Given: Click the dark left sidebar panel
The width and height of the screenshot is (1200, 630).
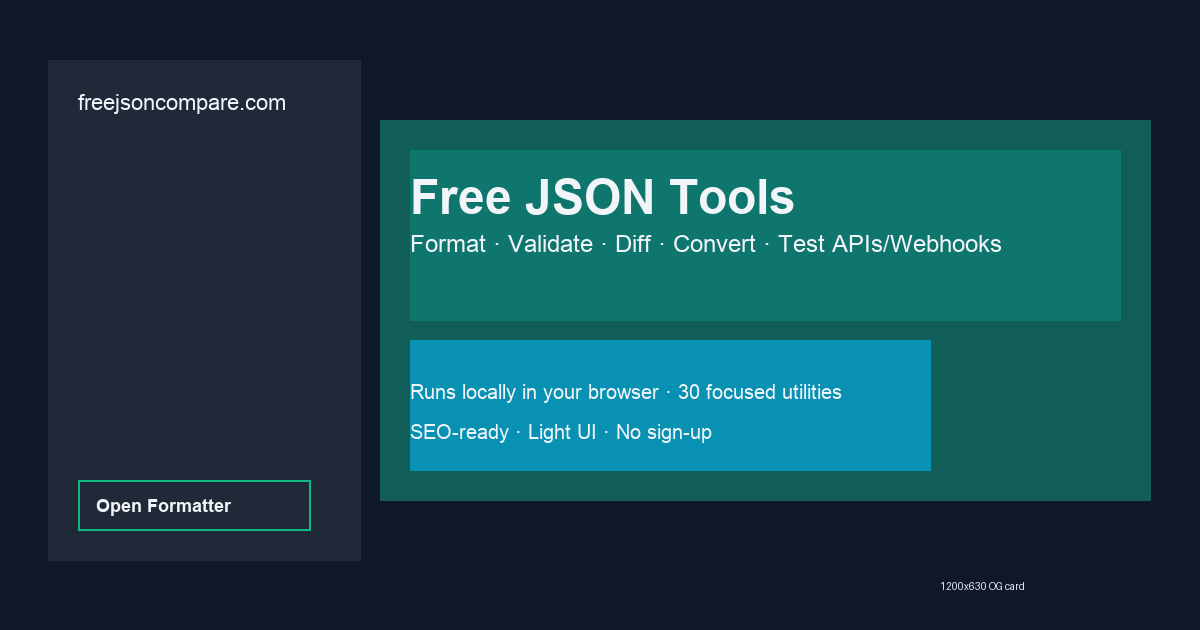Looking at the screenshot, I should [204, 300].
